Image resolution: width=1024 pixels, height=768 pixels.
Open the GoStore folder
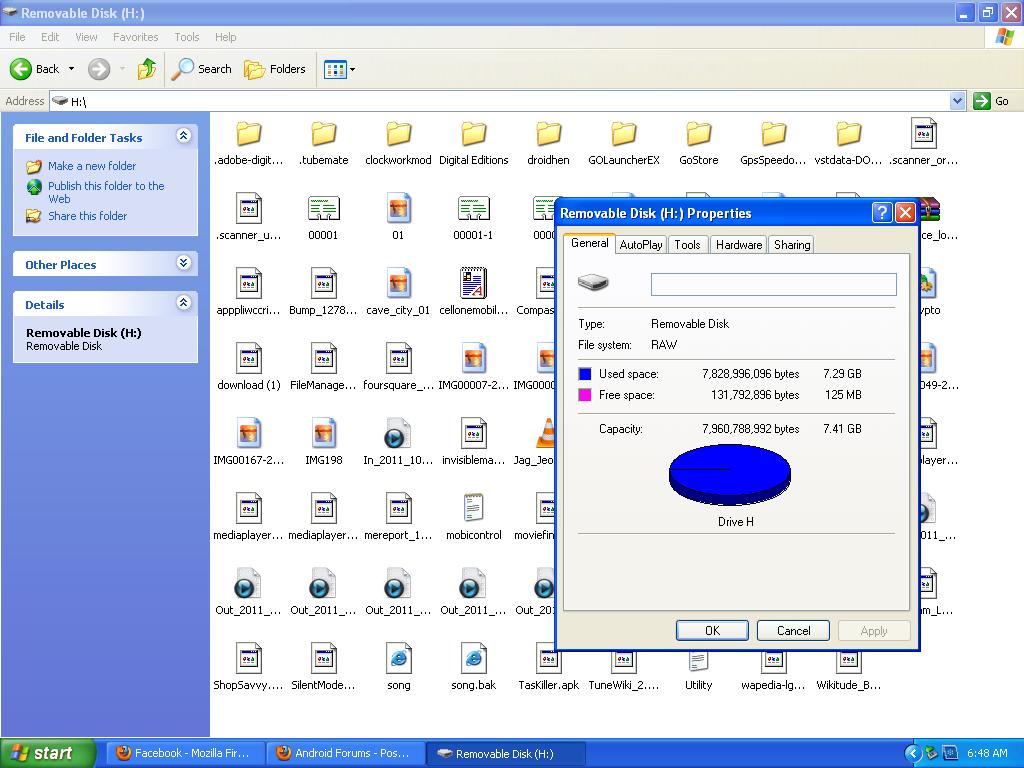[x=698, y=134]
